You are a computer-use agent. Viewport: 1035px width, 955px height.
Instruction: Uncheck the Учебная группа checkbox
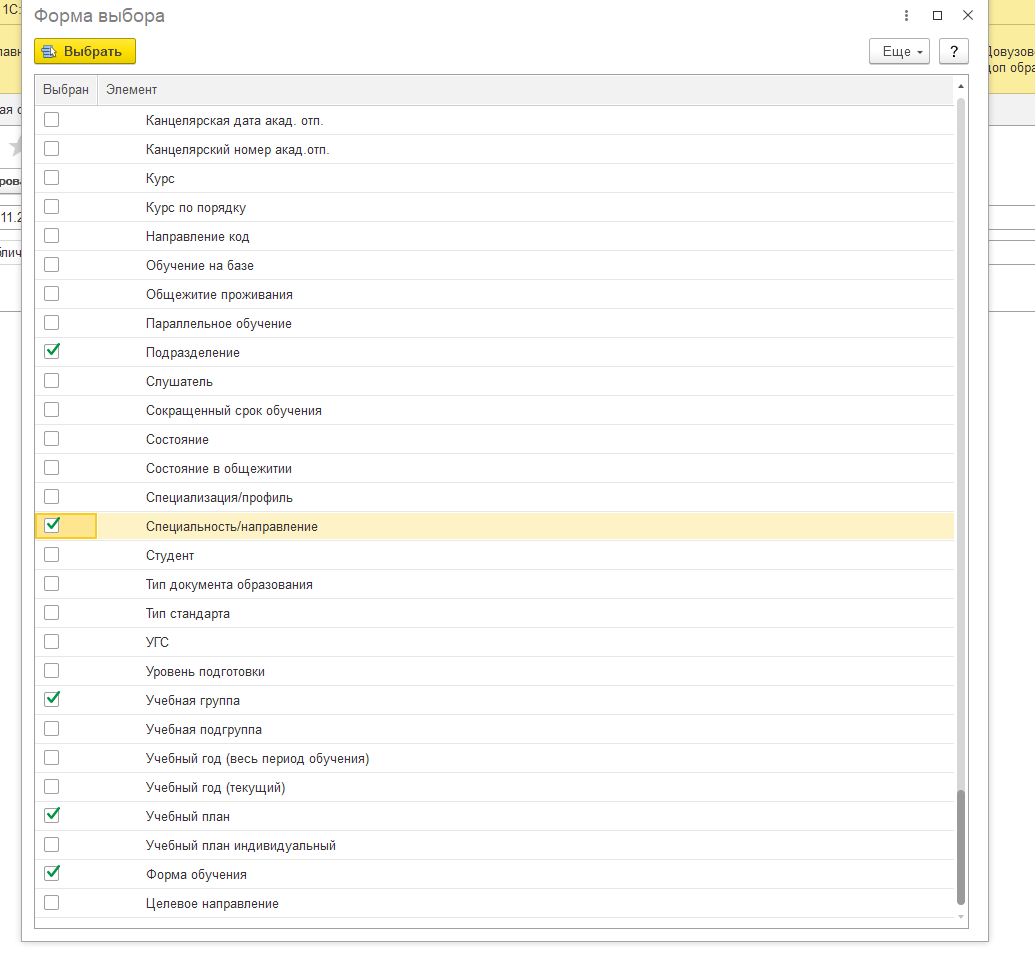tap(52, 700)
